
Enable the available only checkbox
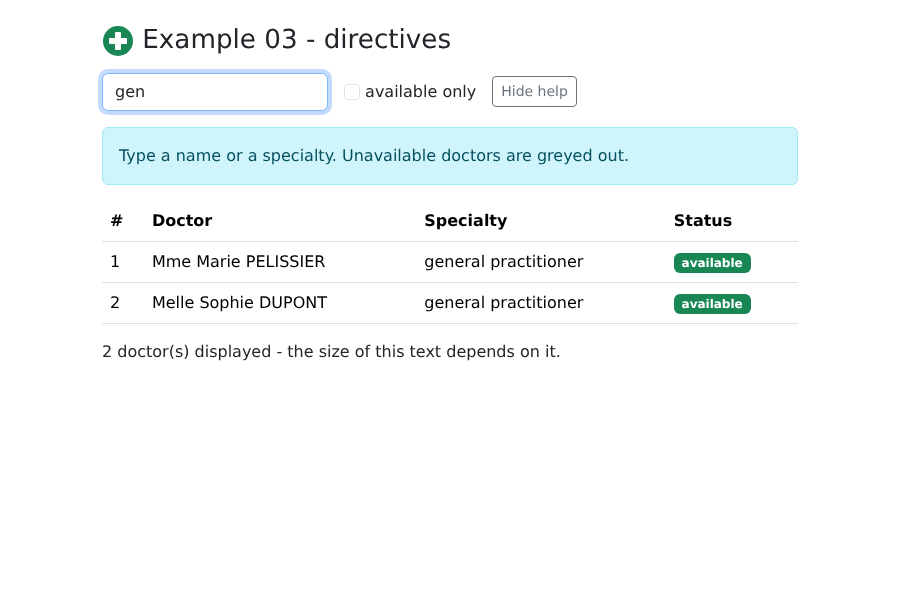tap(352, 92)
